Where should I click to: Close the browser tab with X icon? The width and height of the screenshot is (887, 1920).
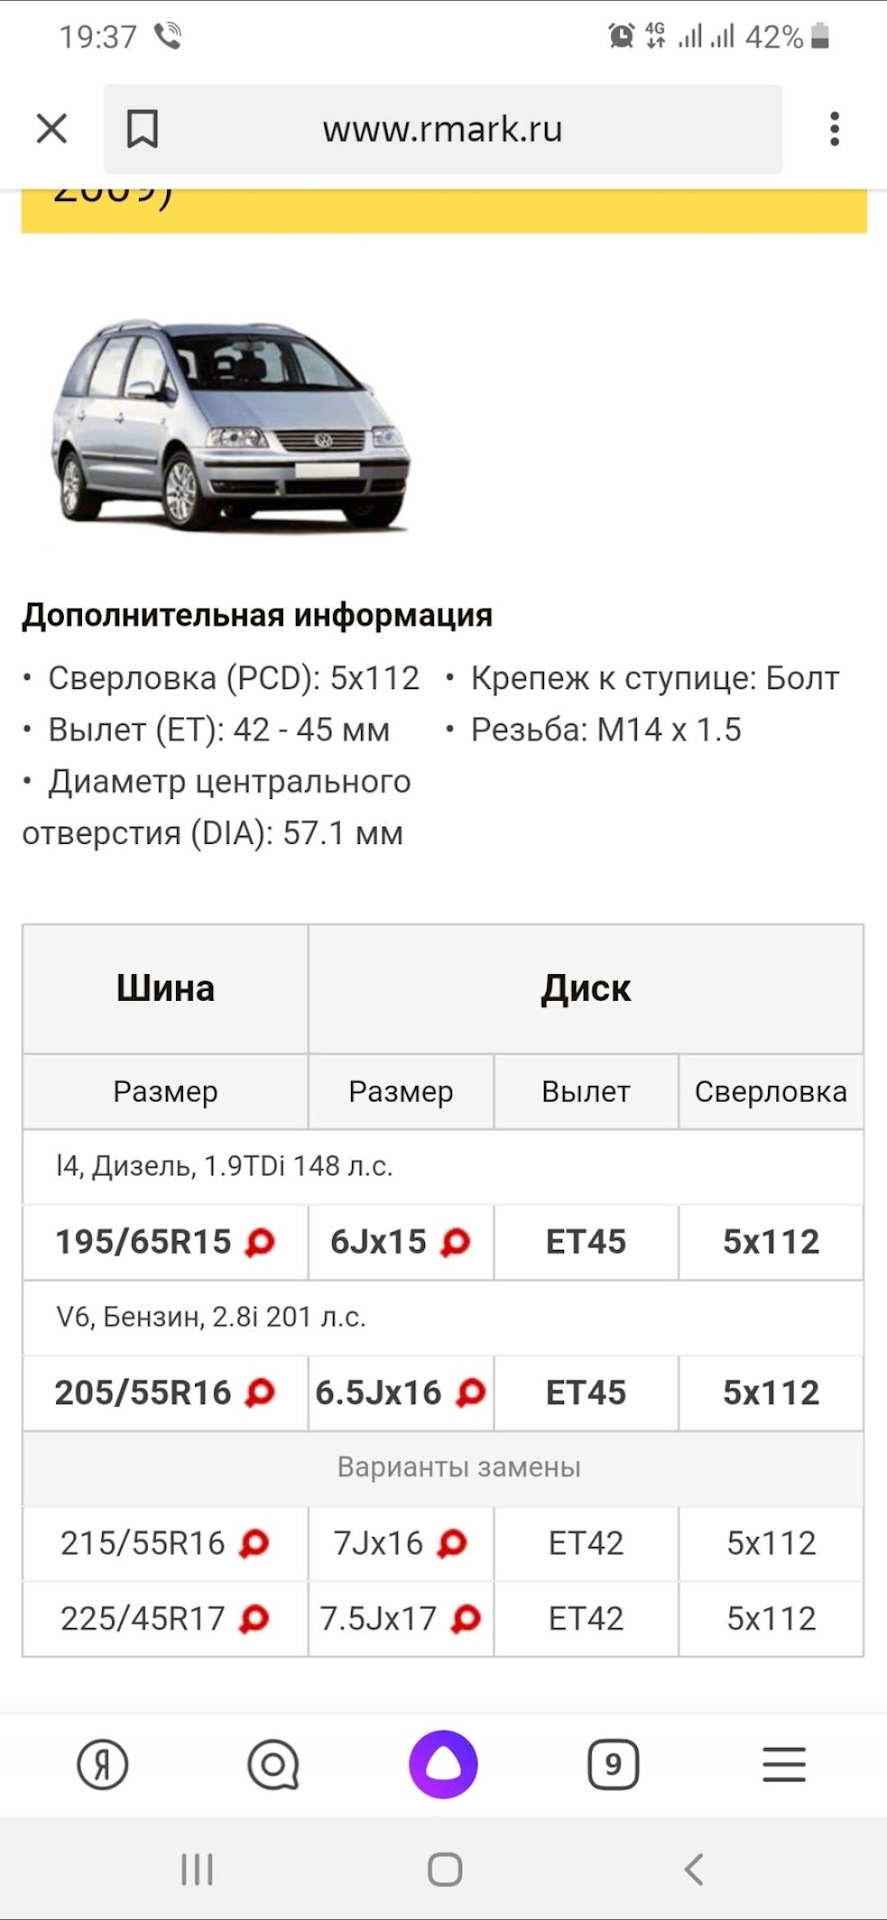[x=51, y=129]
